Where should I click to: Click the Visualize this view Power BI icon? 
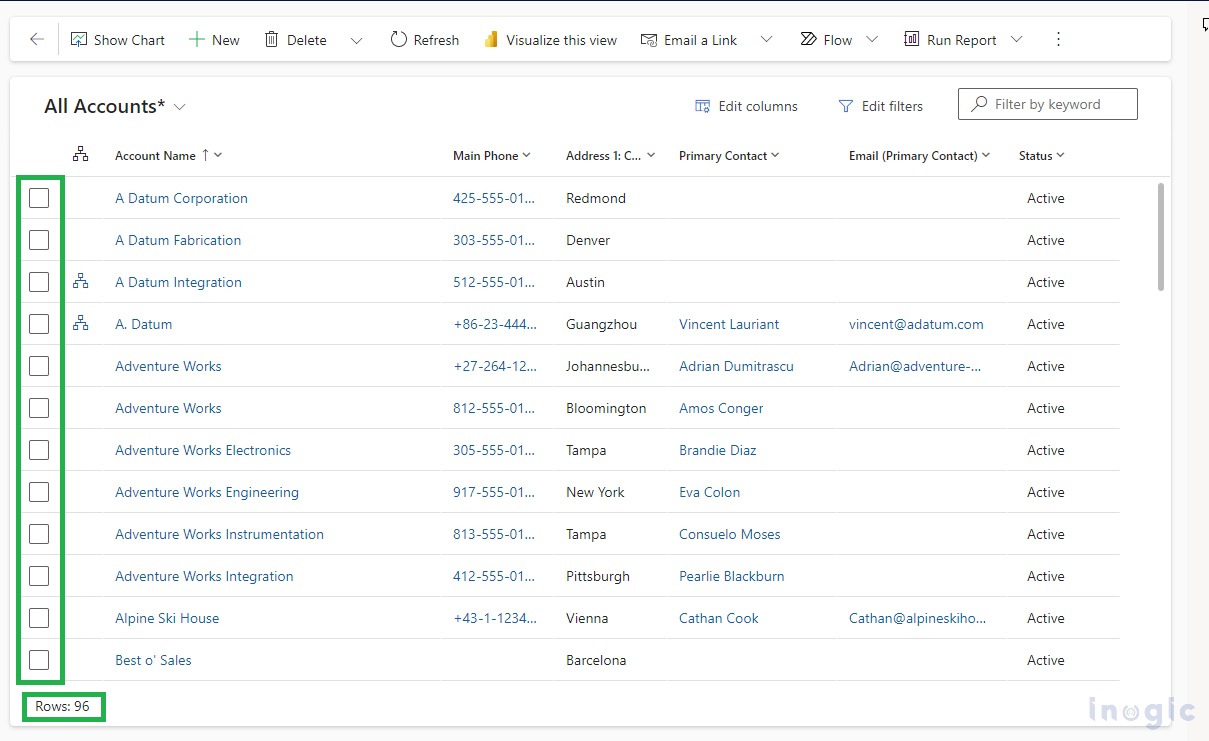click(x=491, y=40)
